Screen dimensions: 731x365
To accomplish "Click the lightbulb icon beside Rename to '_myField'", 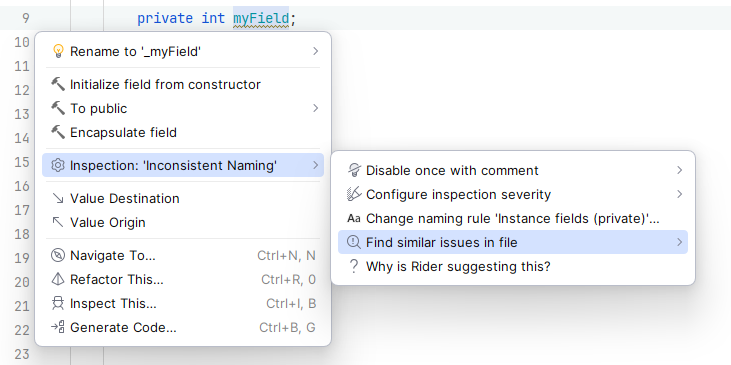I will click(58, 51).
